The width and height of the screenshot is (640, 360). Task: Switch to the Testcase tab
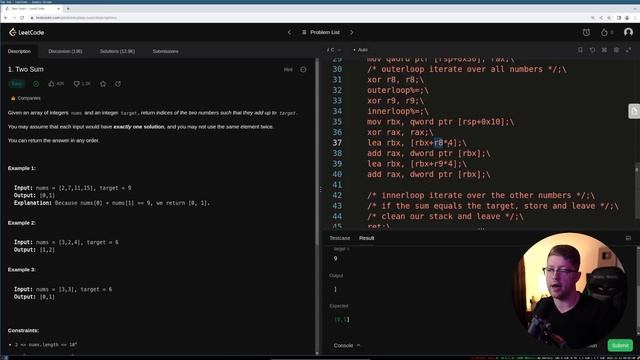click(340, 238)
